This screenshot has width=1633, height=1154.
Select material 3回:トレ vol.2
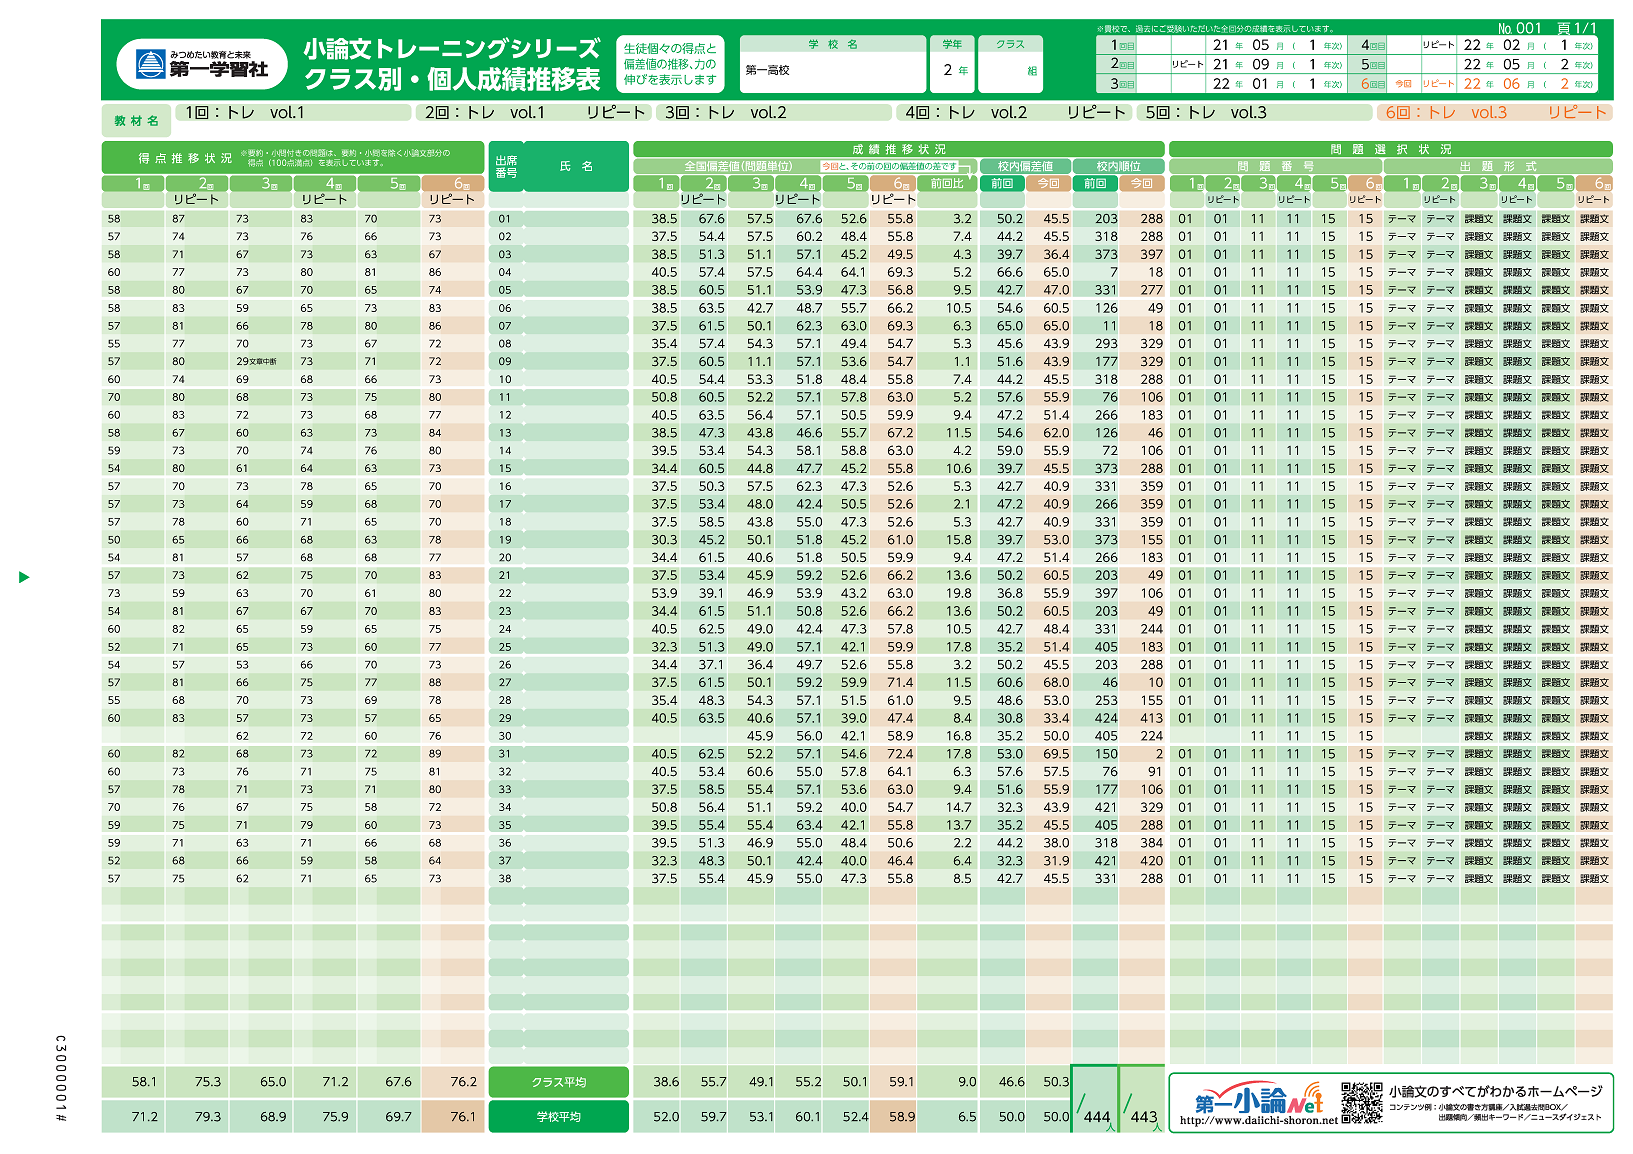tap(774, 112)
